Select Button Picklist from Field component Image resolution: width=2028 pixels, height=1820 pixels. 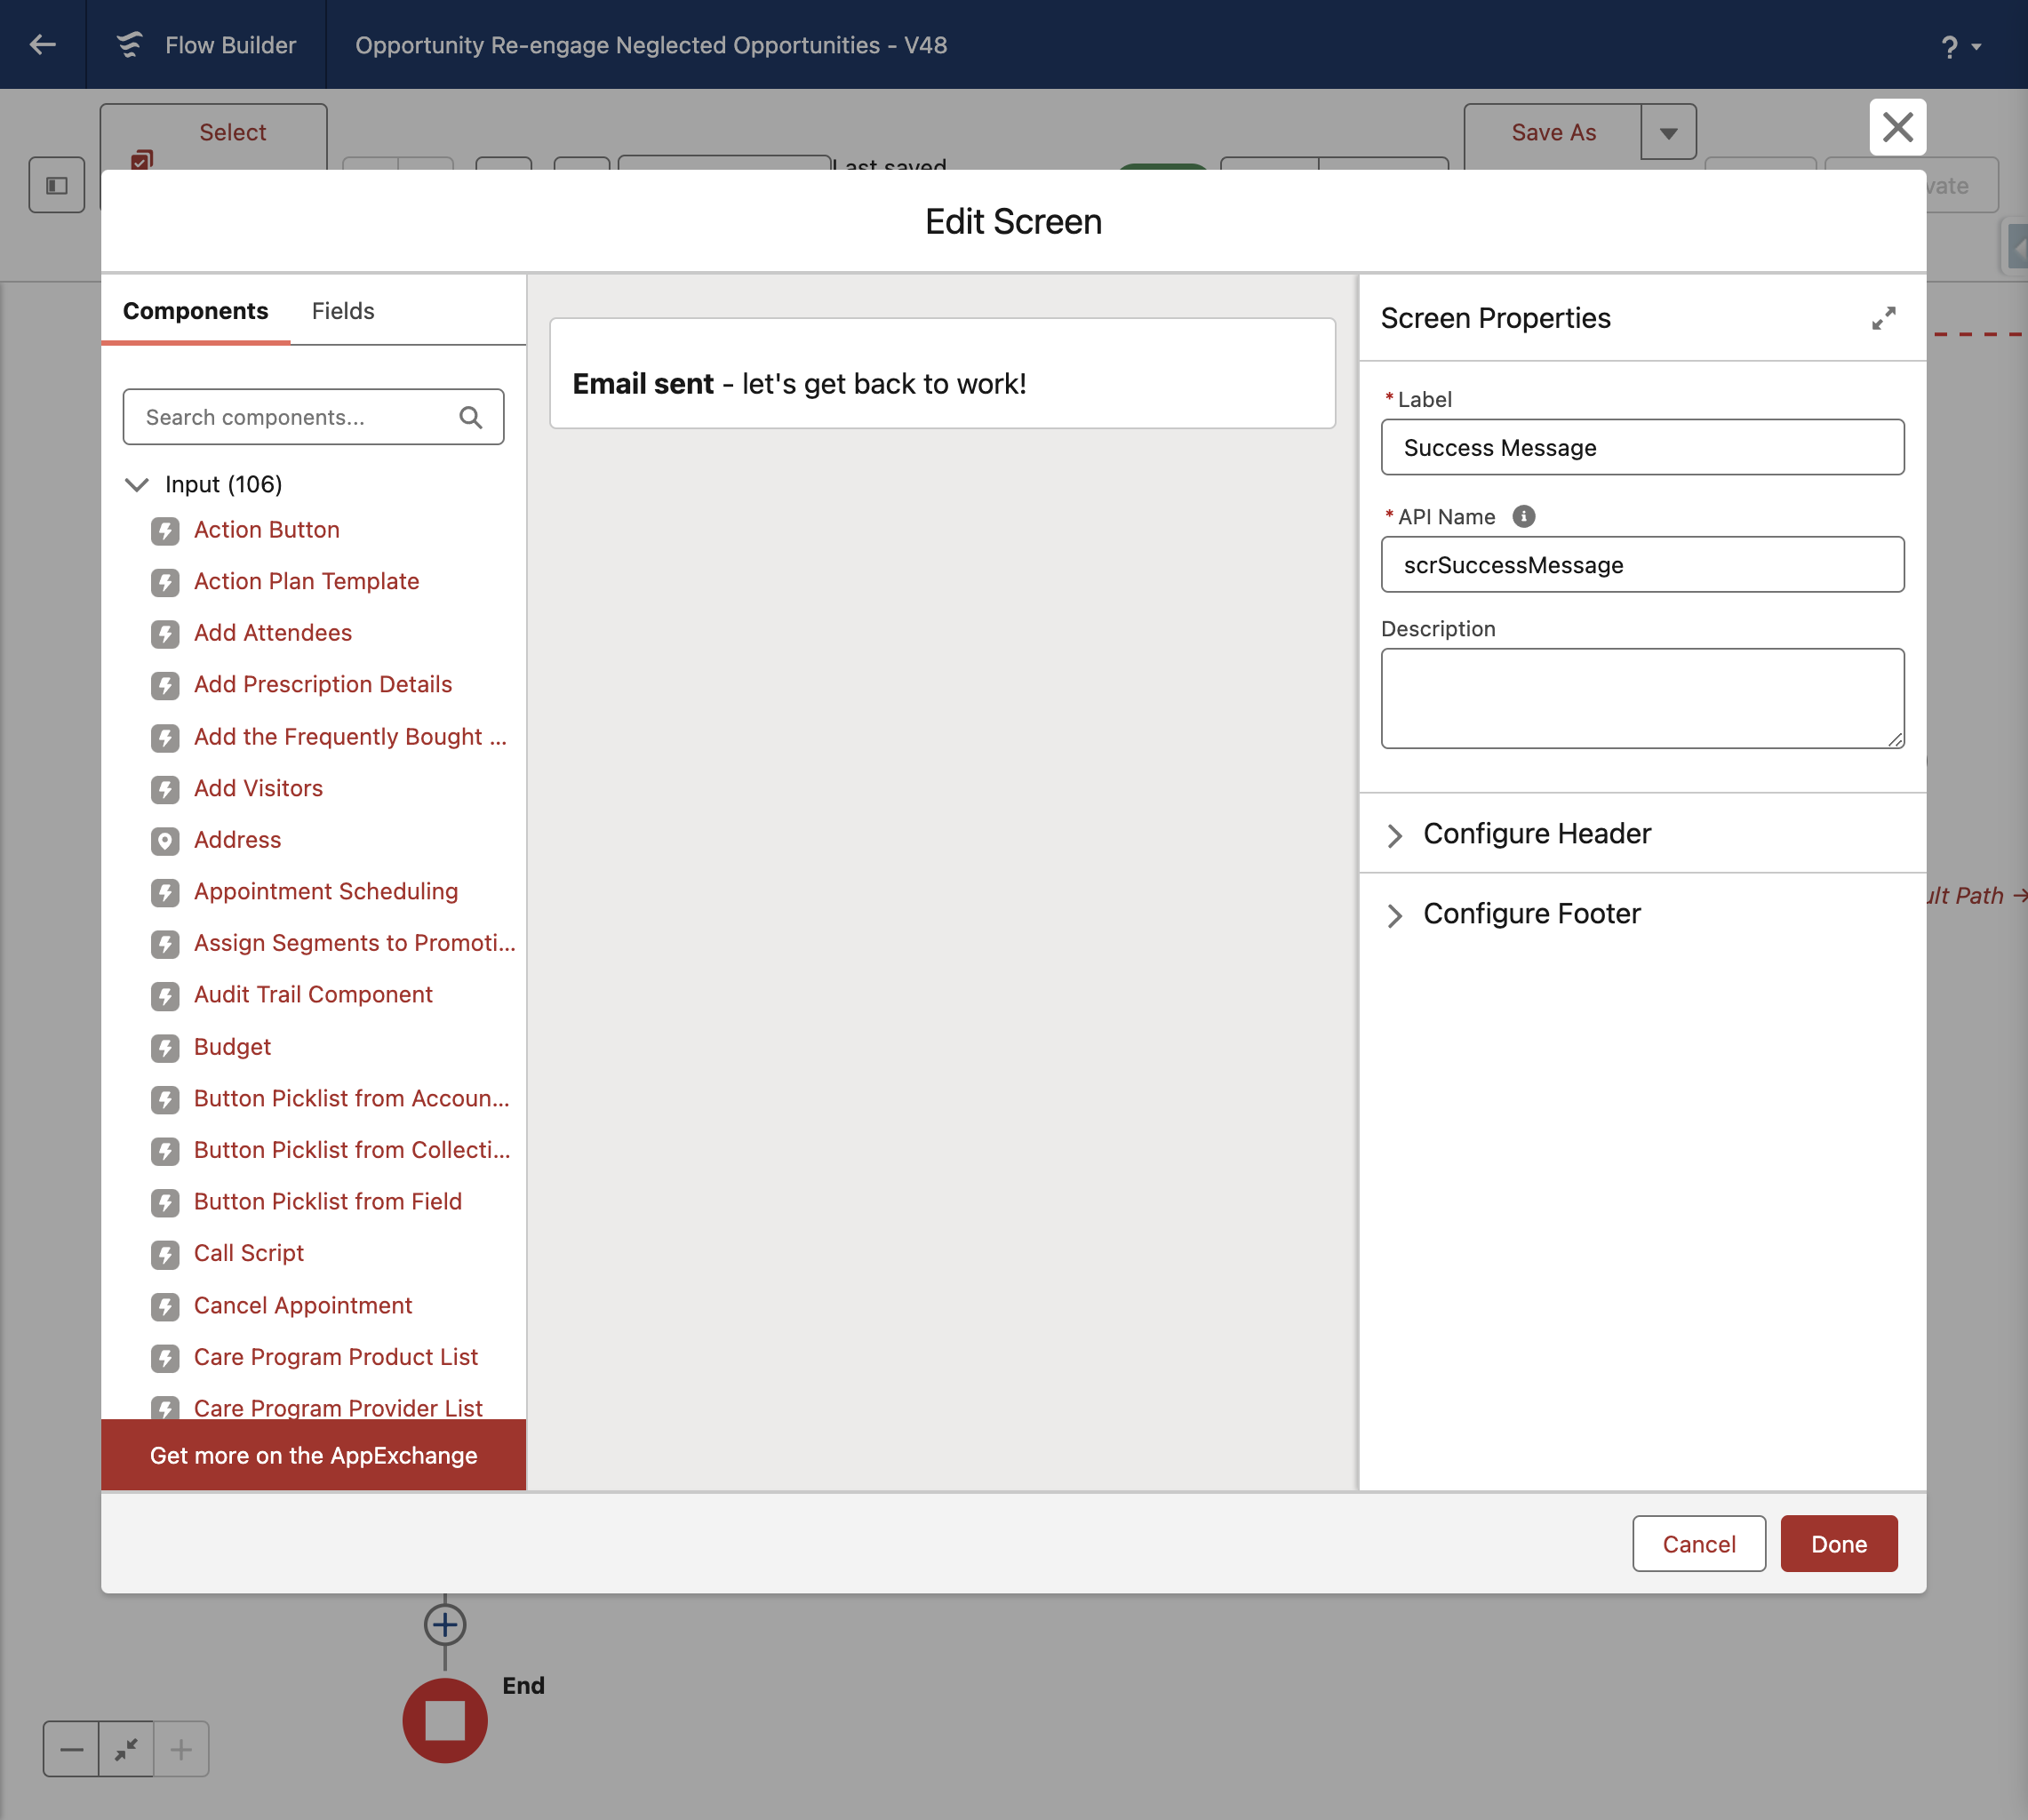[x=328, y=1203]
